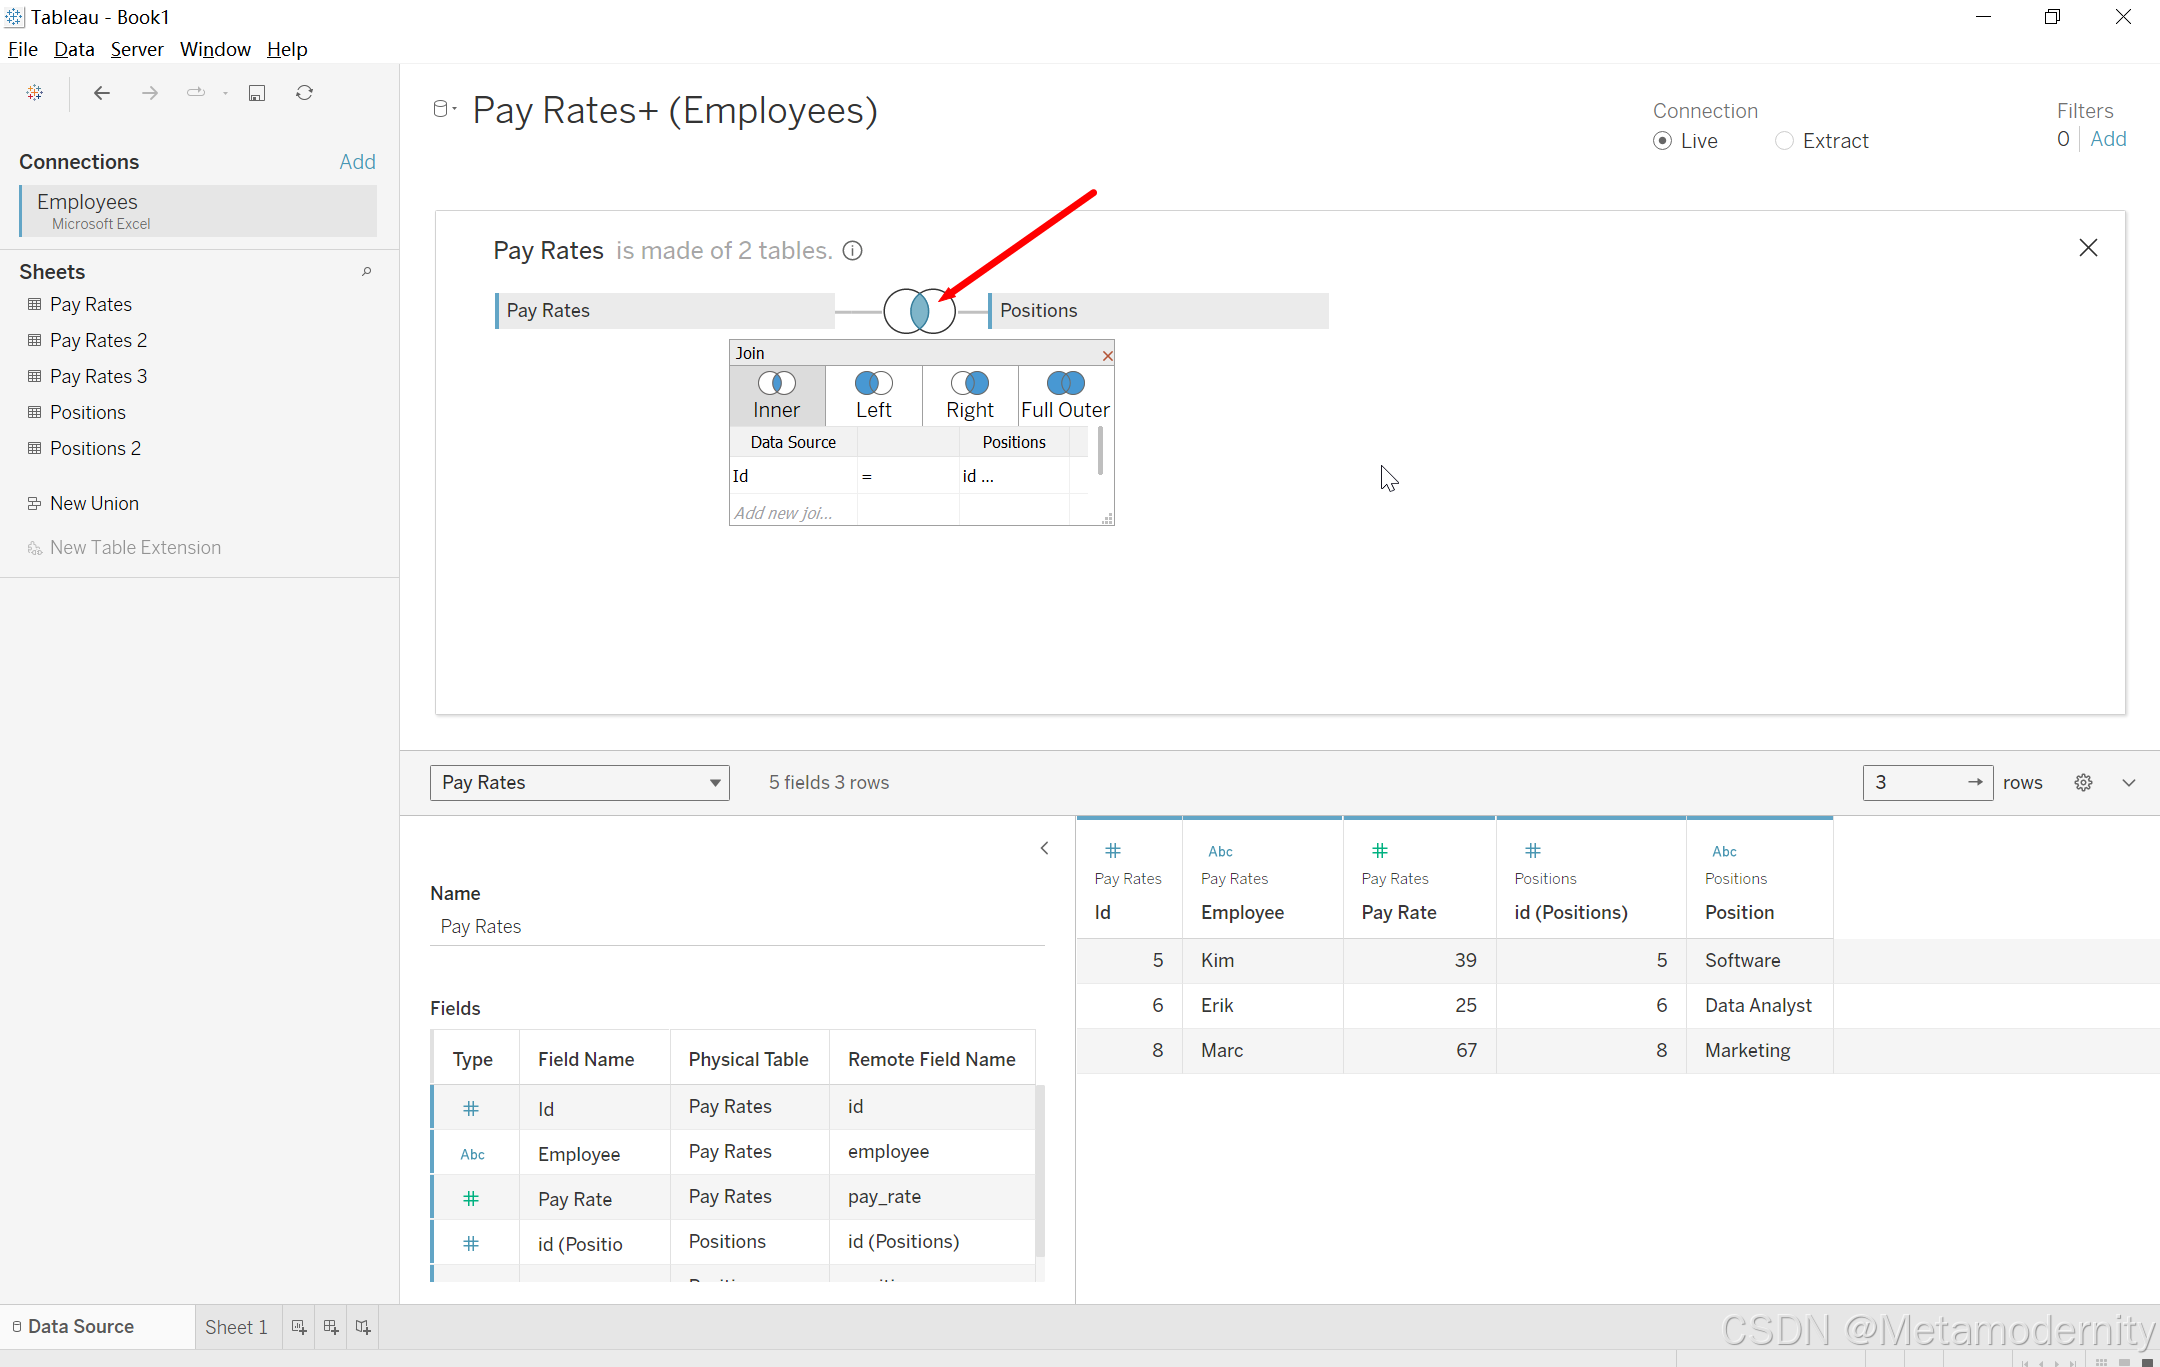Collapse the metadata pane with left chevron

(x=1044, y=848)
